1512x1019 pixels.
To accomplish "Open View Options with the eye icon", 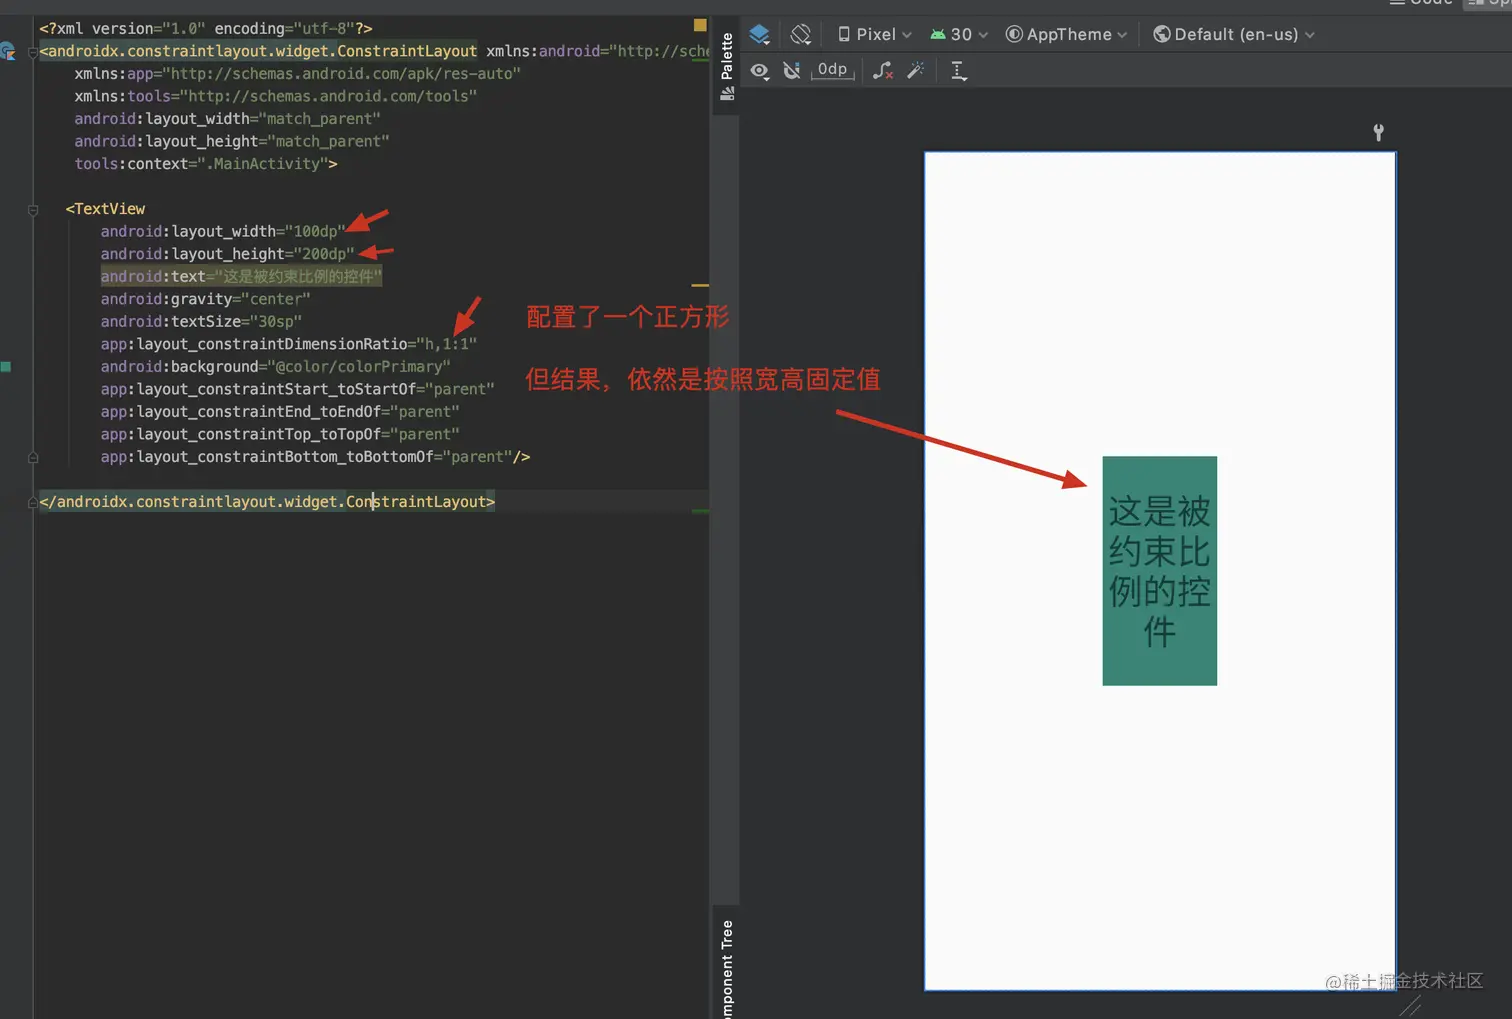I will [x=759, y=70].
